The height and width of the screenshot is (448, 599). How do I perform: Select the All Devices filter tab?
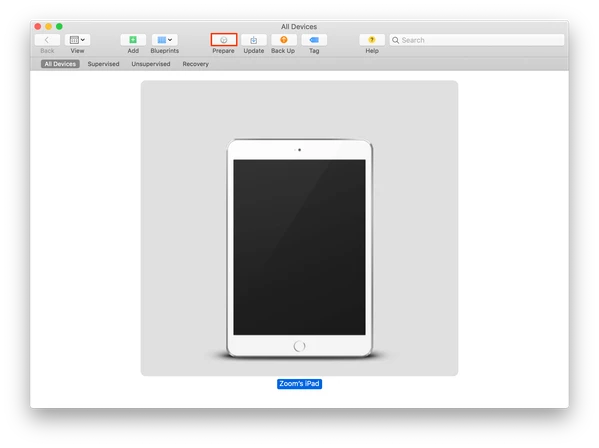60,64
